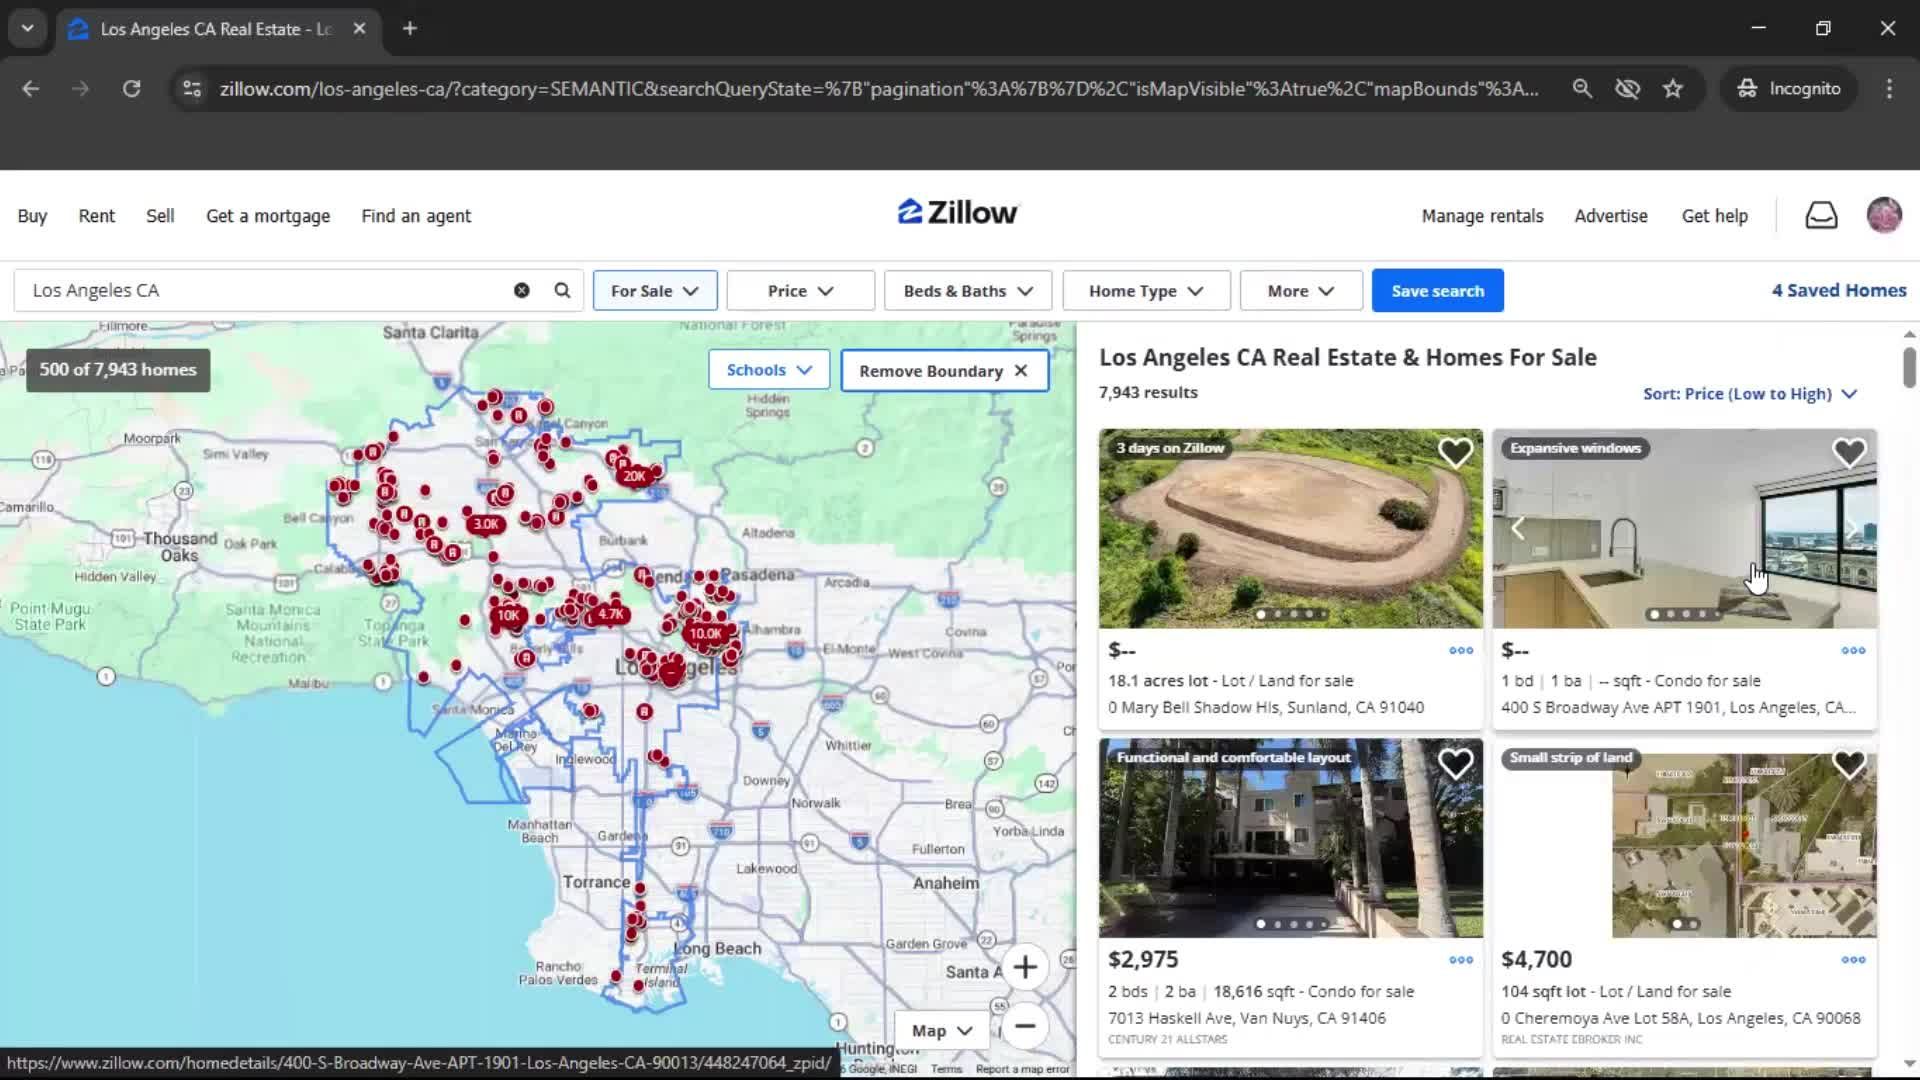Select the Get a mortgage menu item
This screenshot has height=1080, width=1920.
[x=267, y=215]
